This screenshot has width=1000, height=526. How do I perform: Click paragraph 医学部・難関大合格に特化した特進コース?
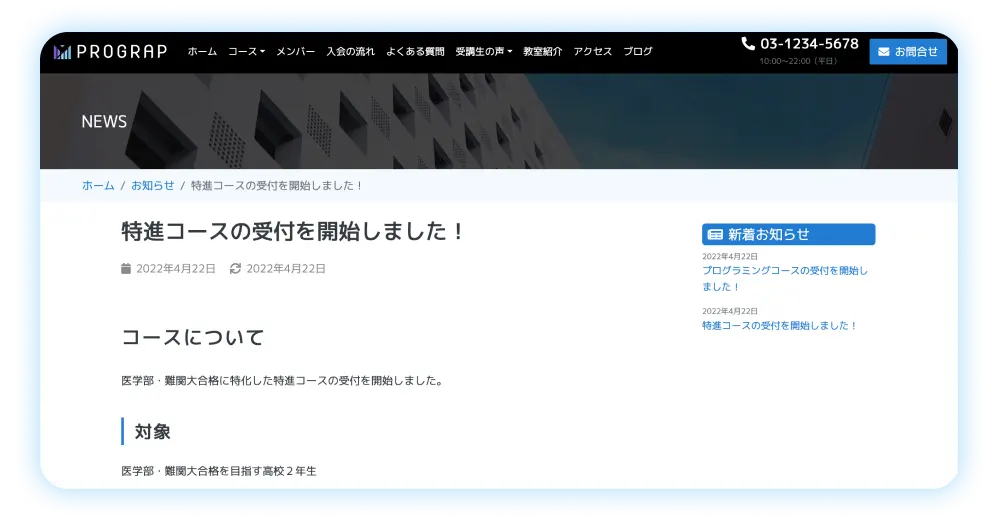(x=283, y=381)
